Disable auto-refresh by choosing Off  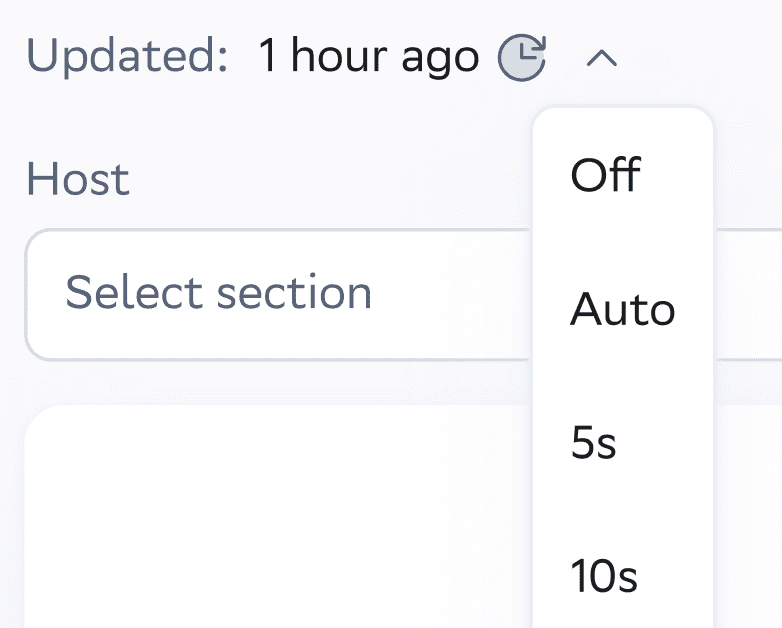605,176
